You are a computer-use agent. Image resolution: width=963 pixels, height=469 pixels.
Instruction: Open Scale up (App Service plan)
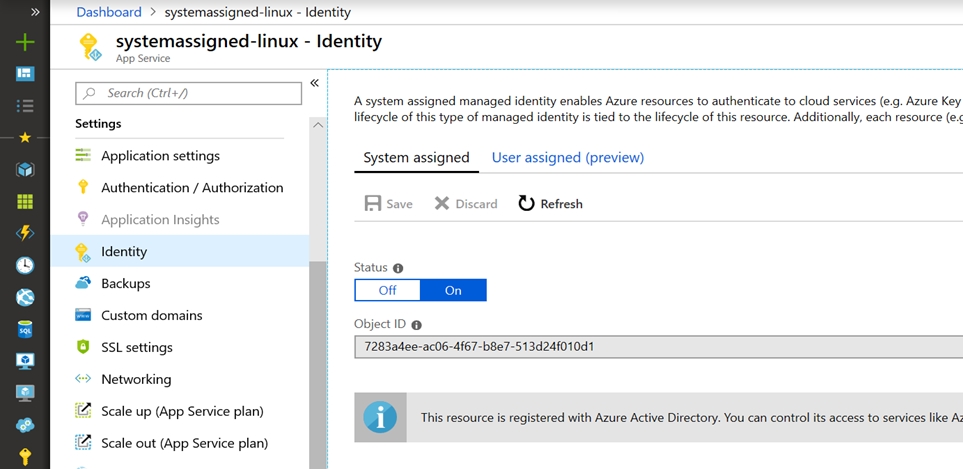click(182, 411)
